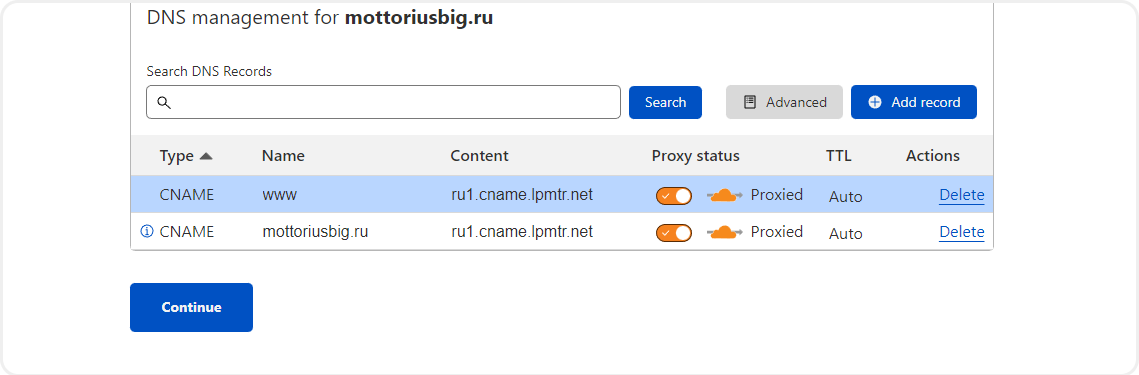
Task: Click the Continue button
Action: (192, 307)
